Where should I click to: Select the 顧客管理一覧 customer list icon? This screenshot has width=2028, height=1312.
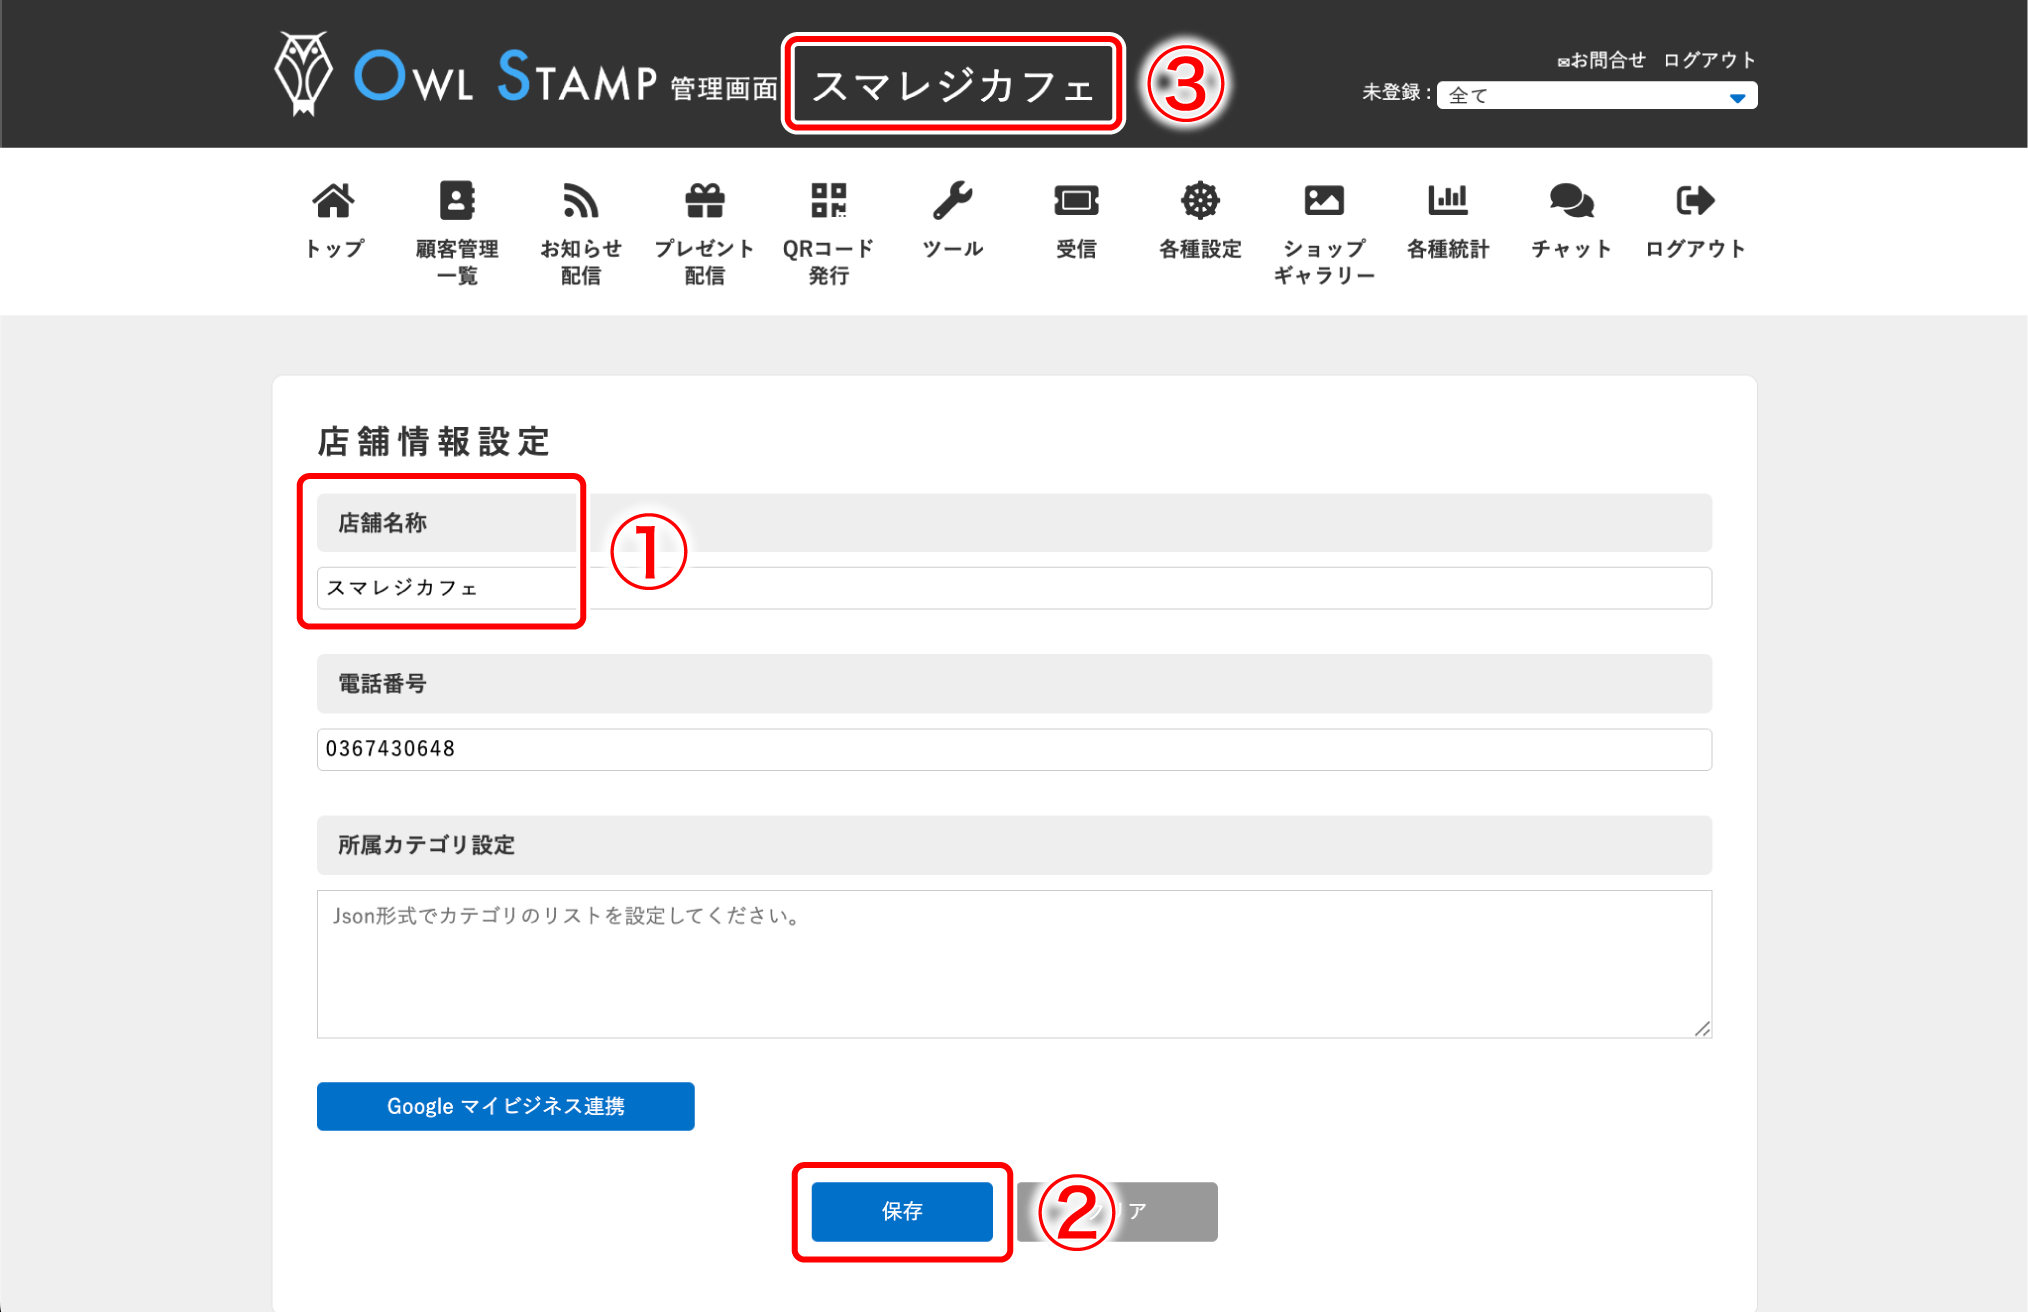pos(456,220)
